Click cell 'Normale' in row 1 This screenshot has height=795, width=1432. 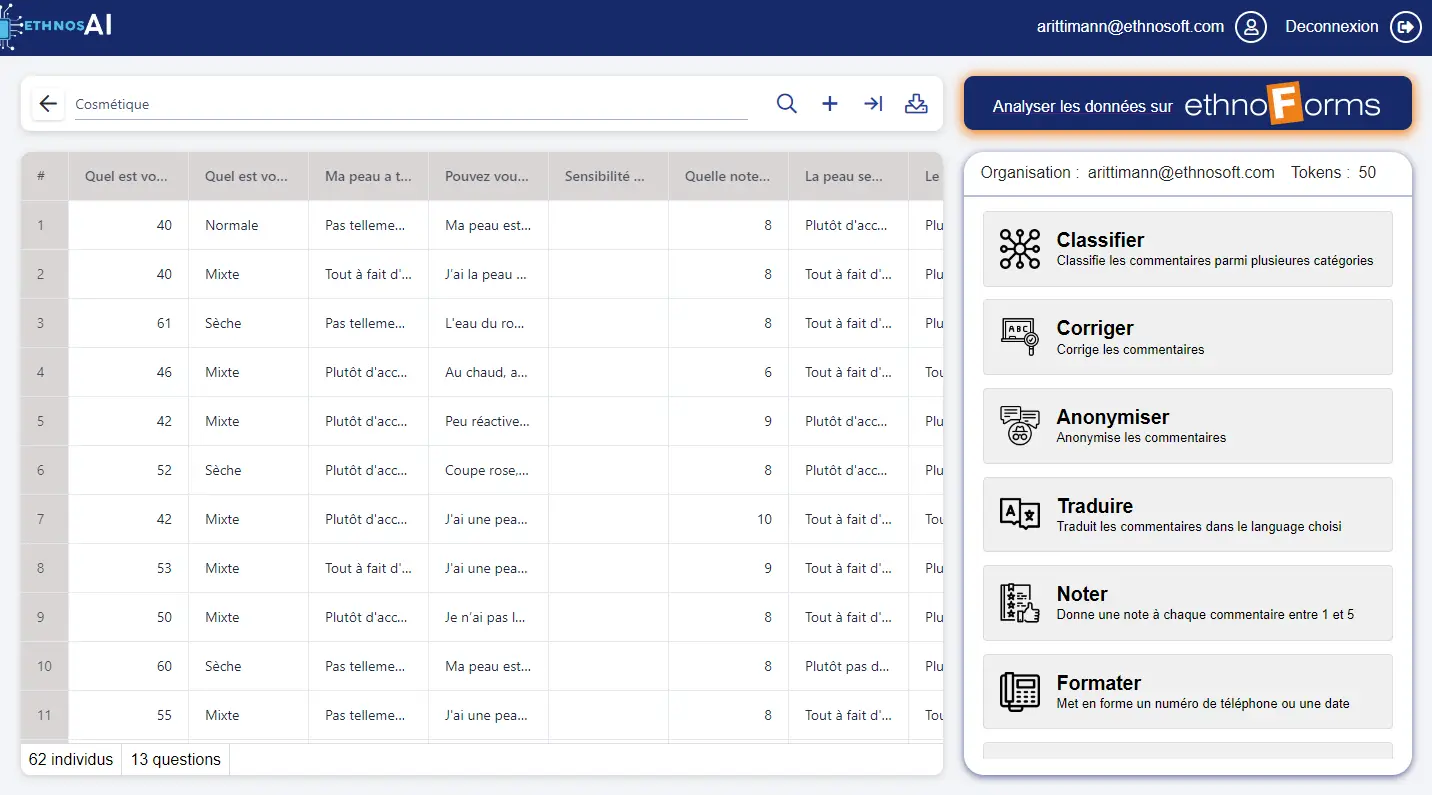(248, 225)
